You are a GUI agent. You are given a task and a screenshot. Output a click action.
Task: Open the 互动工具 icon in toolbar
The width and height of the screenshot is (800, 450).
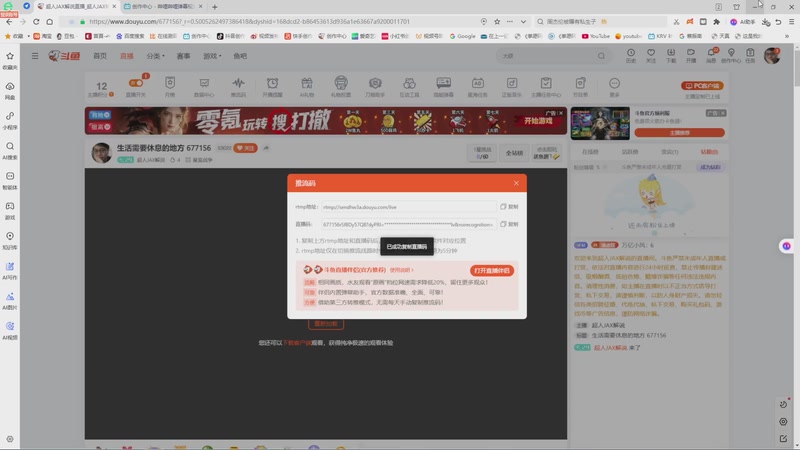click(409, 87)
